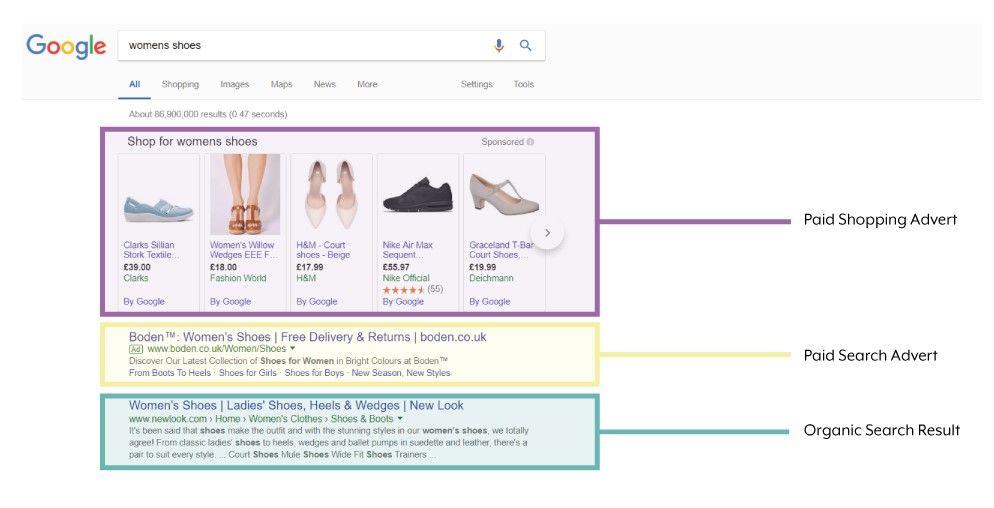This screenshot has width=994, height=508.
Task: Click the Nike product star rating
Action: tap(404, 290)
